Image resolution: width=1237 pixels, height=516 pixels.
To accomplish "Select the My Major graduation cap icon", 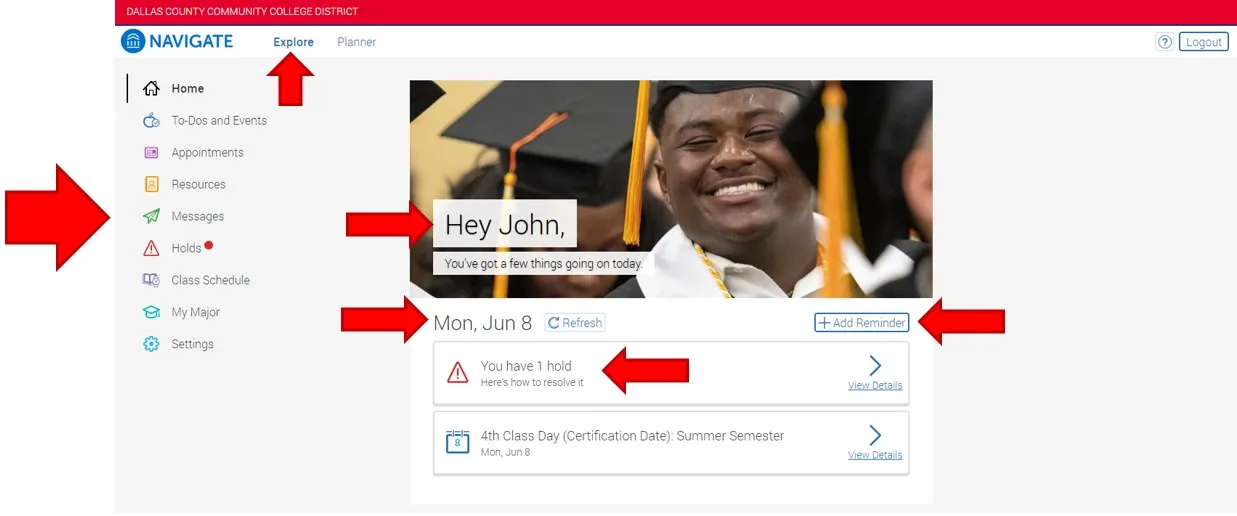I will 152,313.
